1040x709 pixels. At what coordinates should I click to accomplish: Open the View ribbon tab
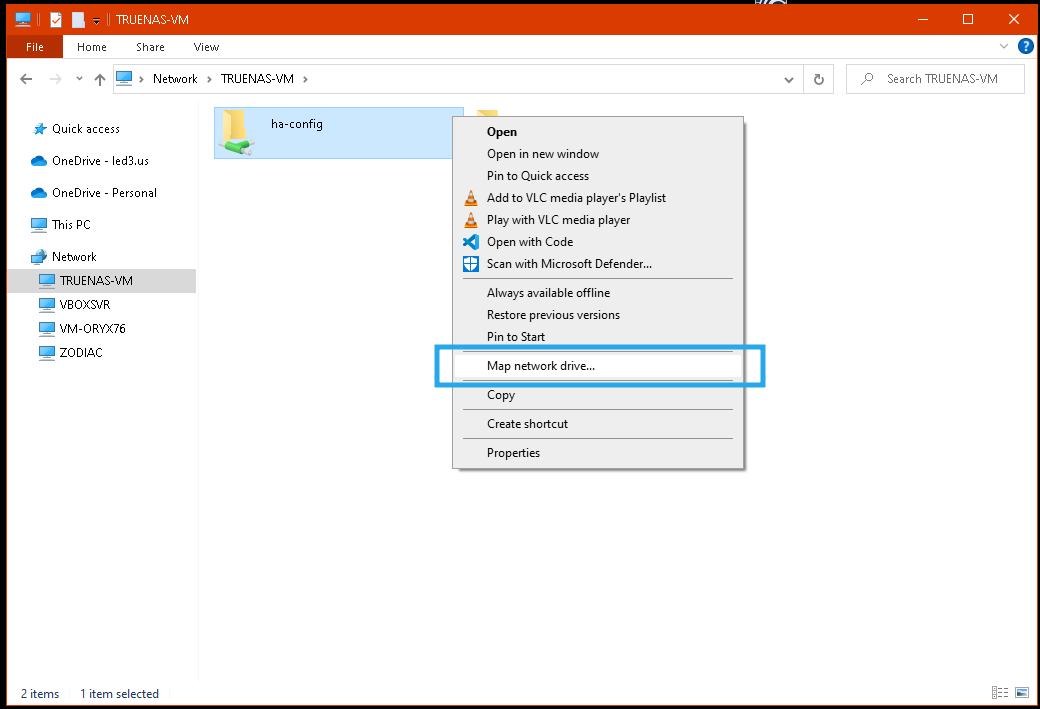pyautogui.click(x=206, y=47)
